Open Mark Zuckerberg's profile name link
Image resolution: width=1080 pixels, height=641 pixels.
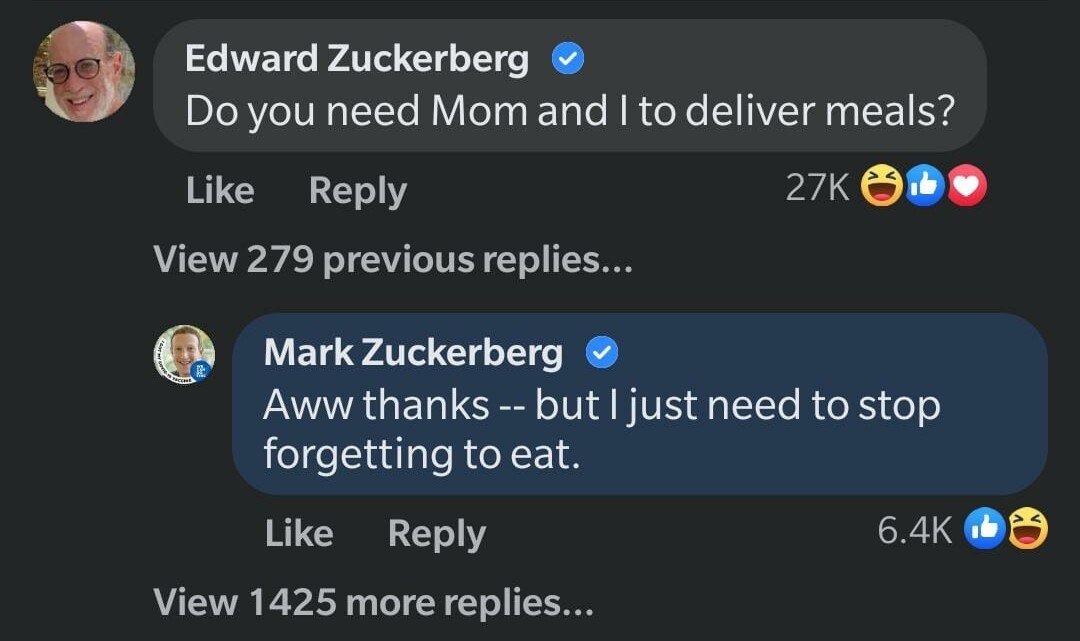[413, 352]
